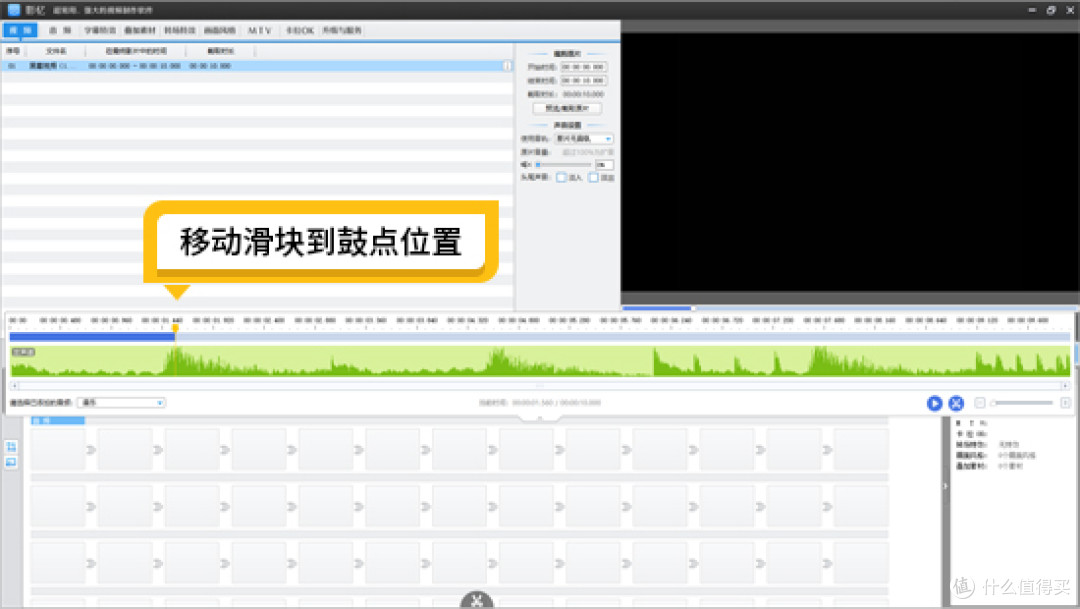Click the lower icon in the left storyboard sidebar

pyautogui.click(x=11, y=462)
